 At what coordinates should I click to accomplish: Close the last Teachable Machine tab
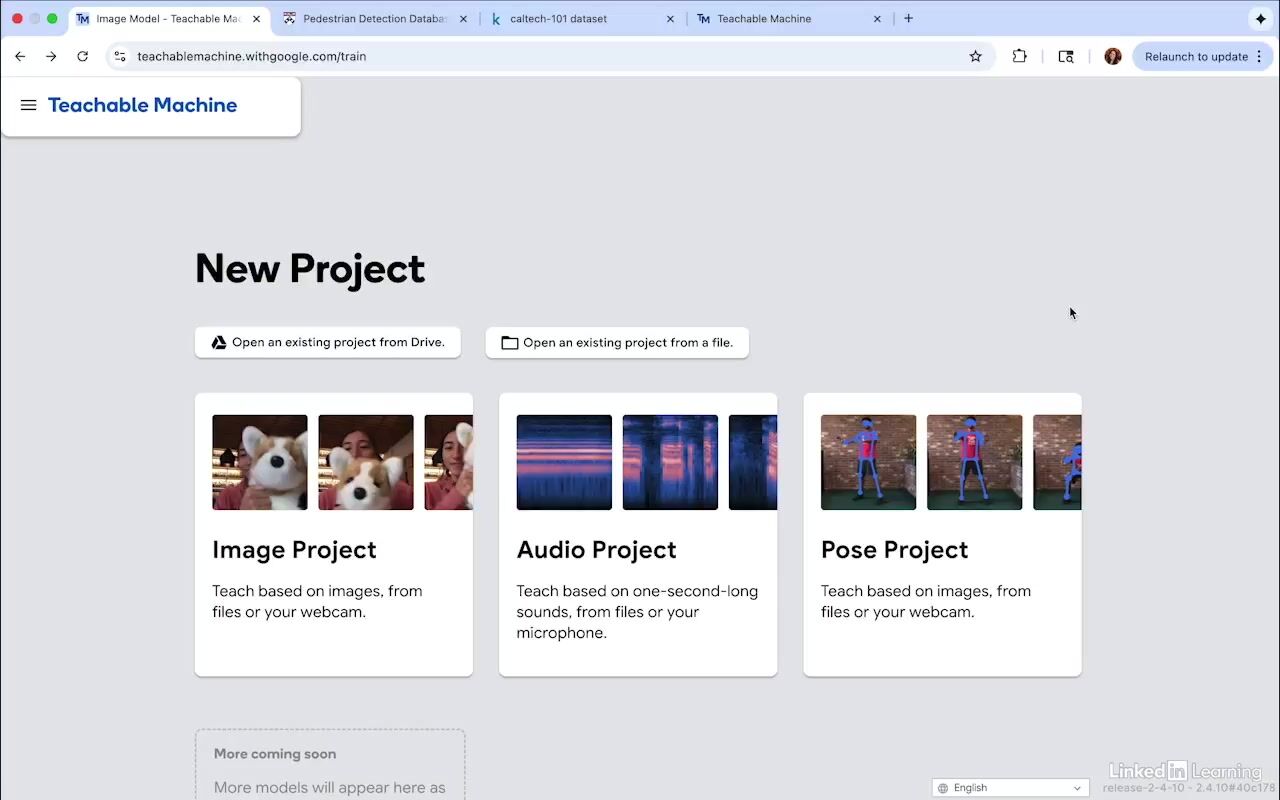(x=877, y=19)
